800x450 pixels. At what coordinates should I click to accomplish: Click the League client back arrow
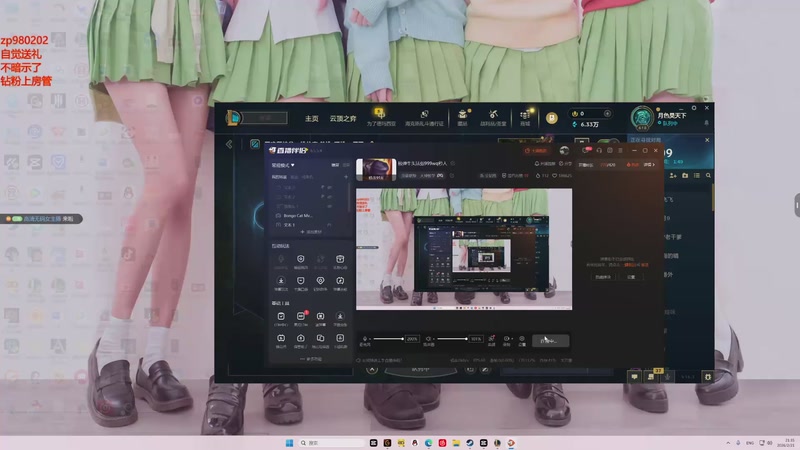[x=229, y=144]
